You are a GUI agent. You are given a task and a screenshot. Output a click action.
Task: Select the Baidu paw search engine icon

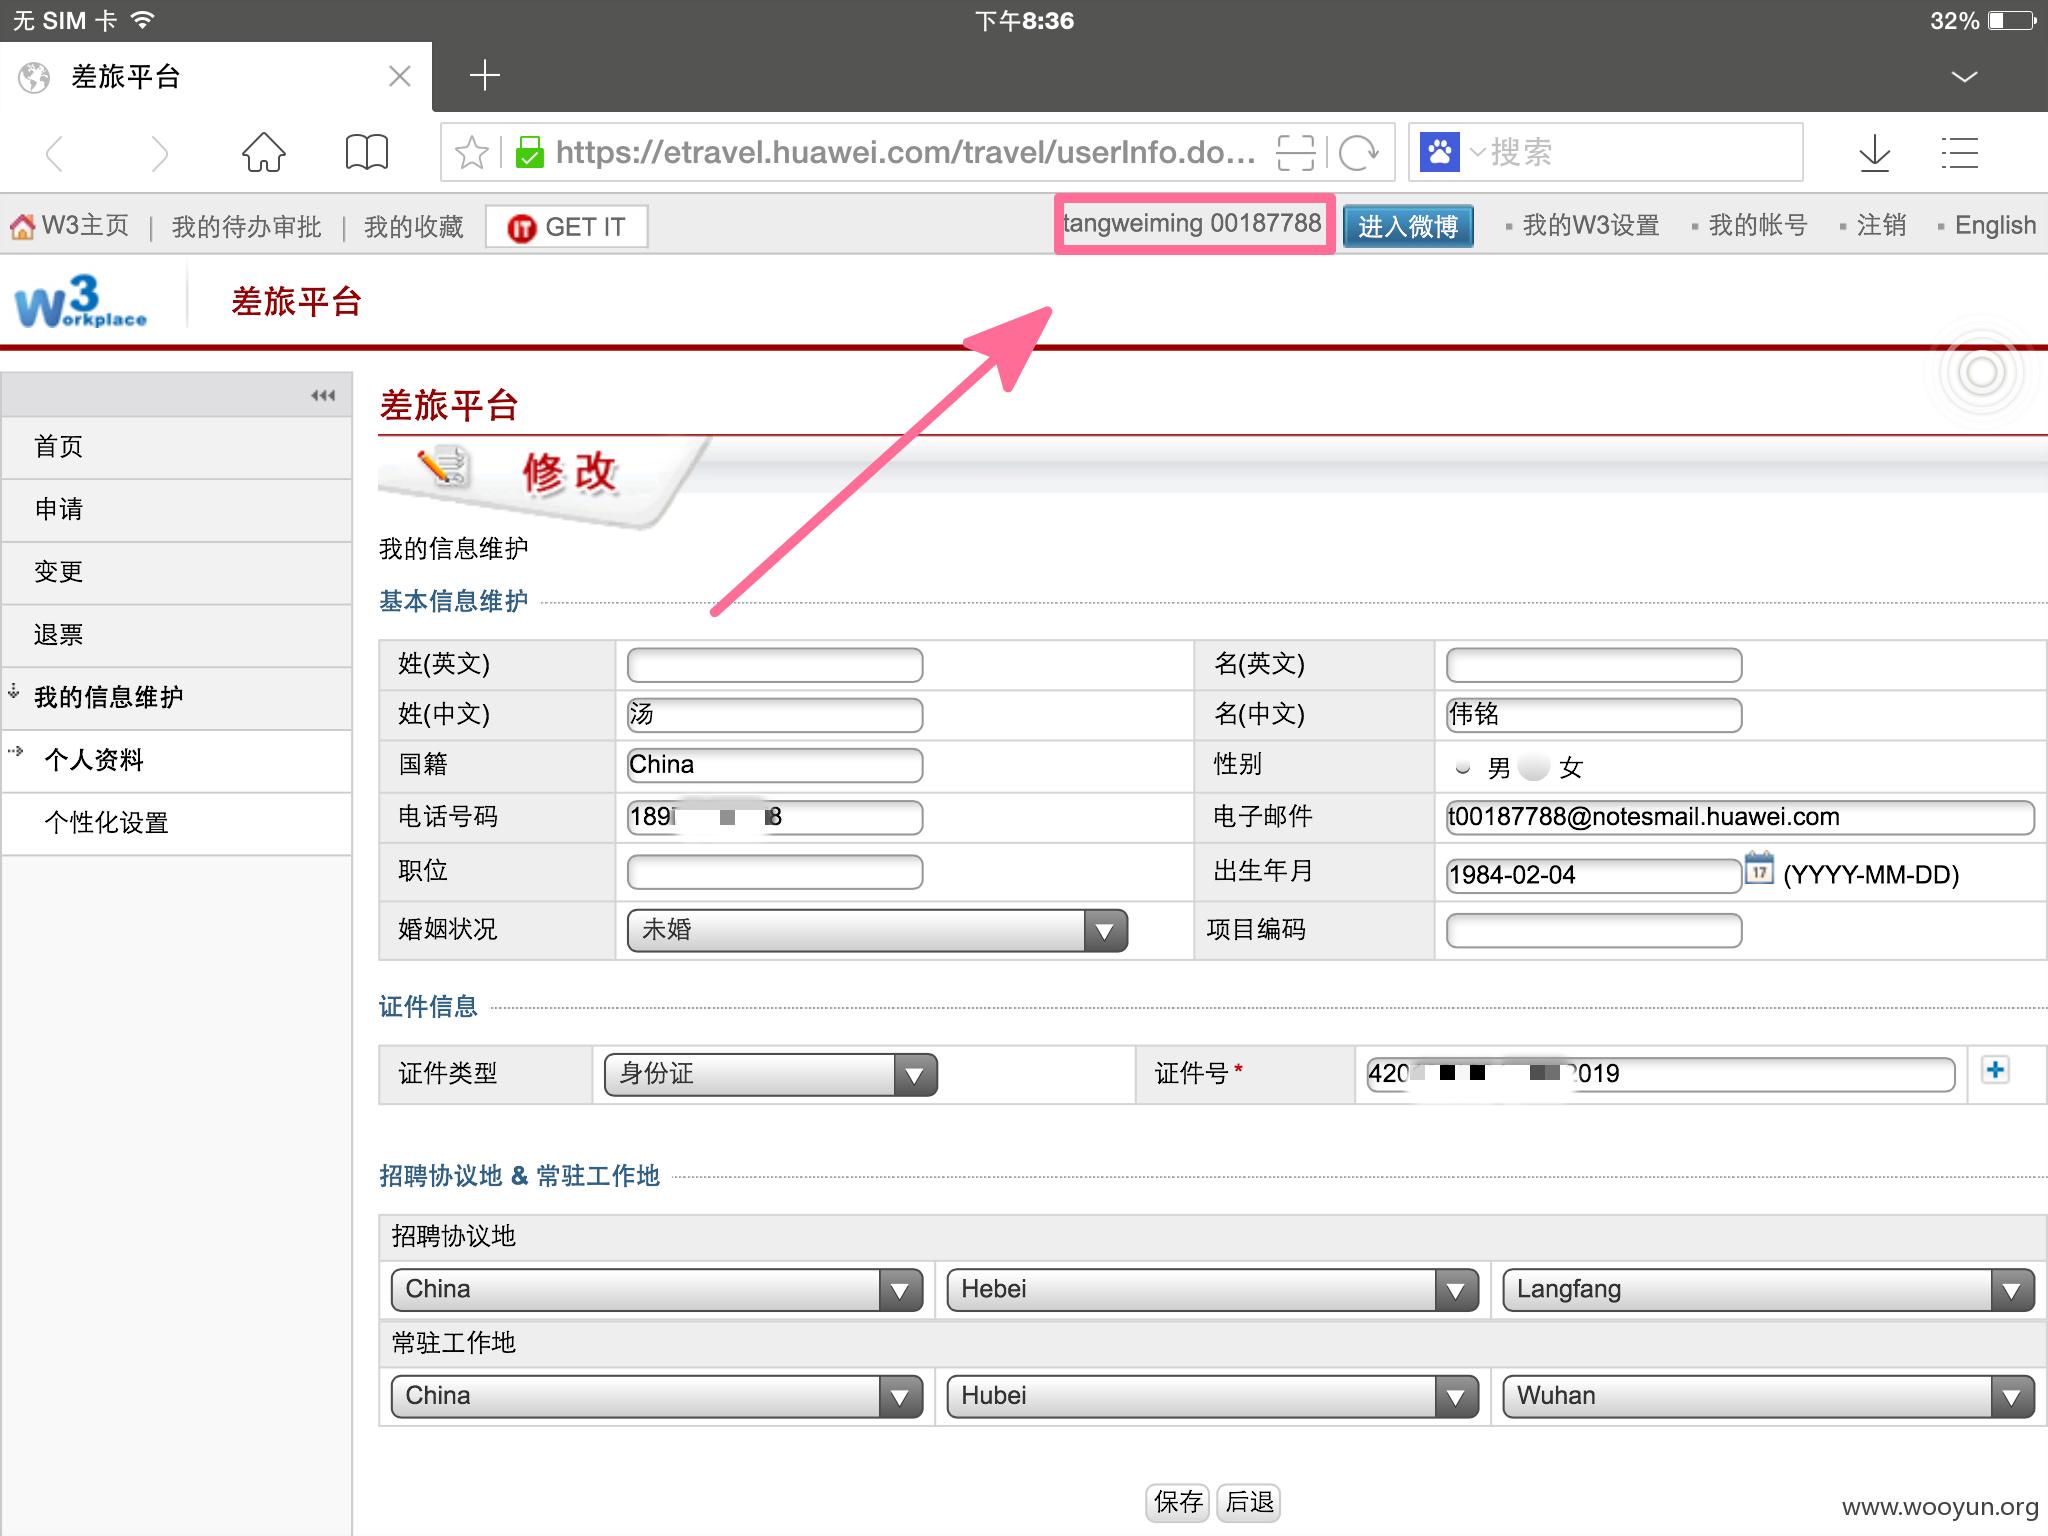click(x=1439, y=152)
